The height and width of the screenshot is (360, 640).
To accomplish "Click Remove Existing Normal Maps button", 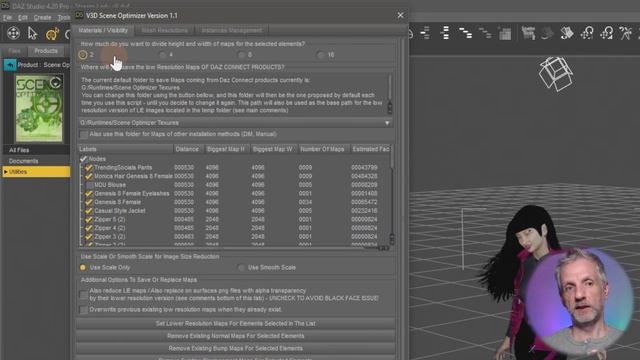I will coord(236,336).
